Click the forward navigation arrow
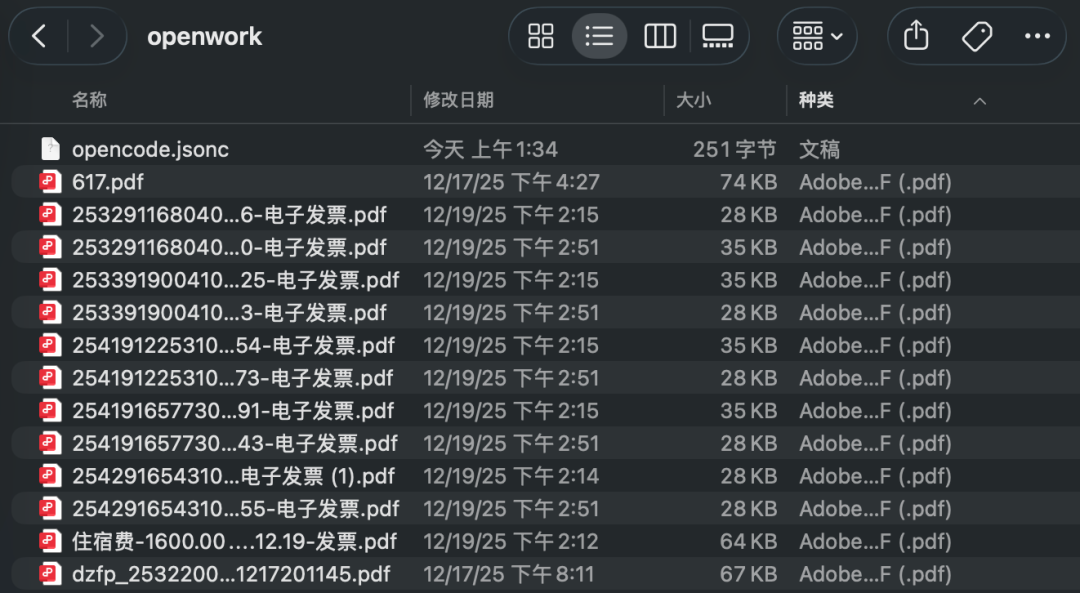Screen dimensions: 1080x593 click(x=96, y=37)
